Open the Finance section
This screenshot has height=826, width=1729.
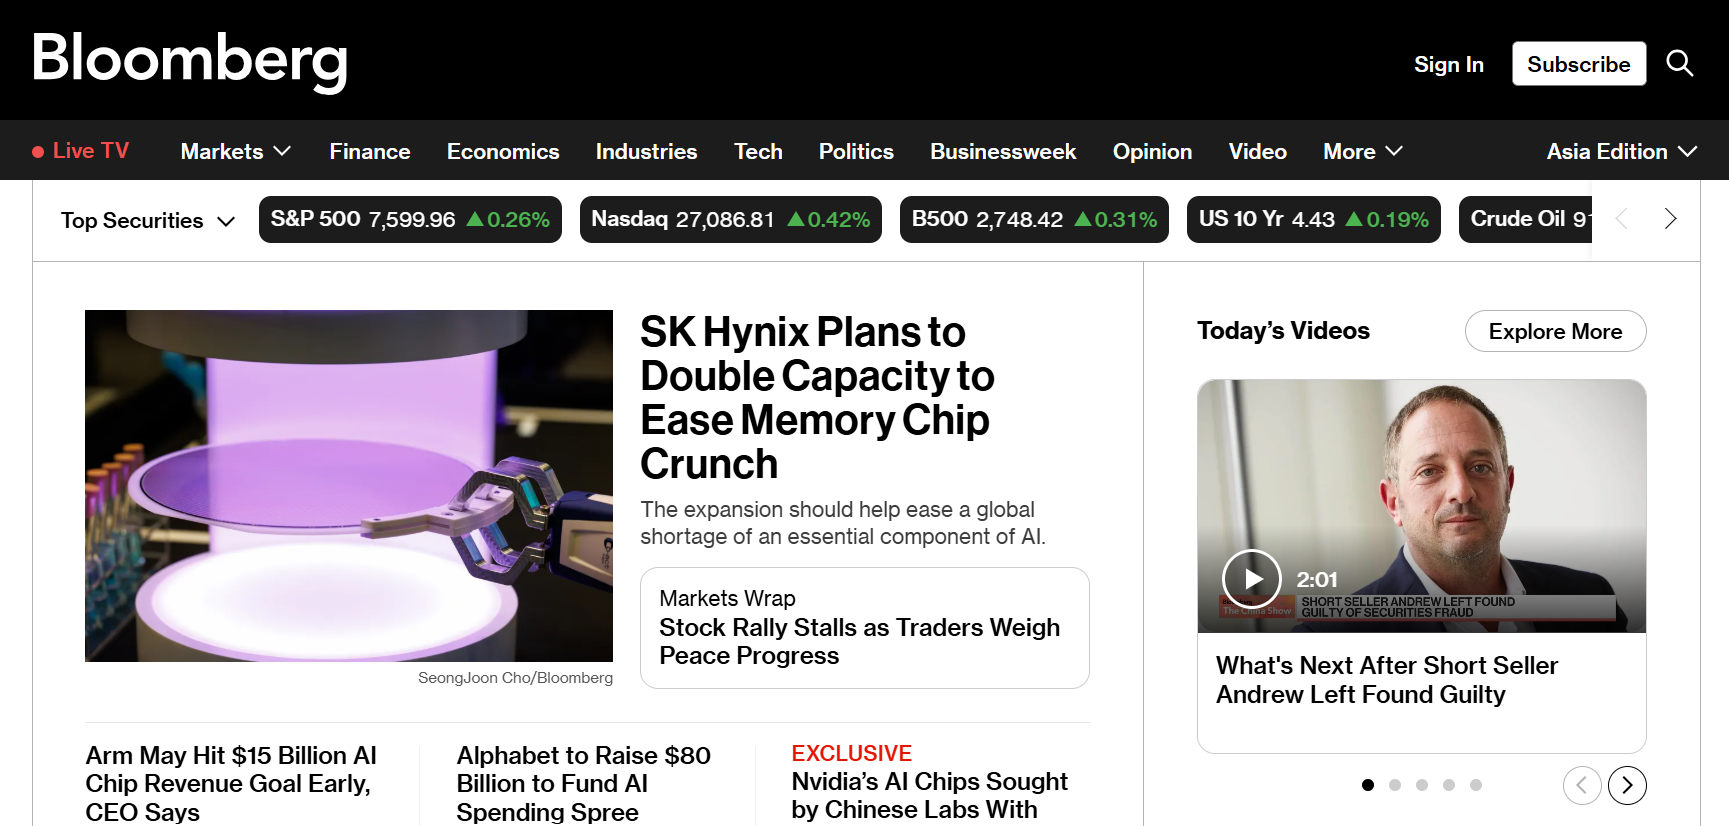[x=370, y=151]
